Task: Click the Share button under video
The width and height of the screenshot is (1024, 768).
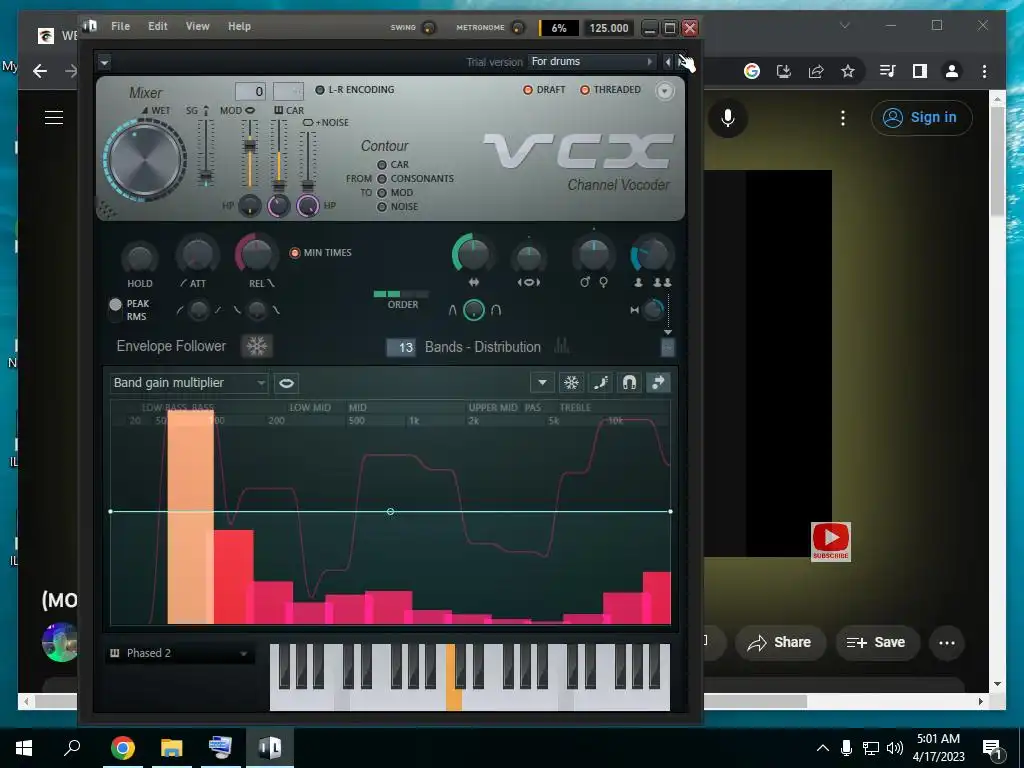Action: 780,643
